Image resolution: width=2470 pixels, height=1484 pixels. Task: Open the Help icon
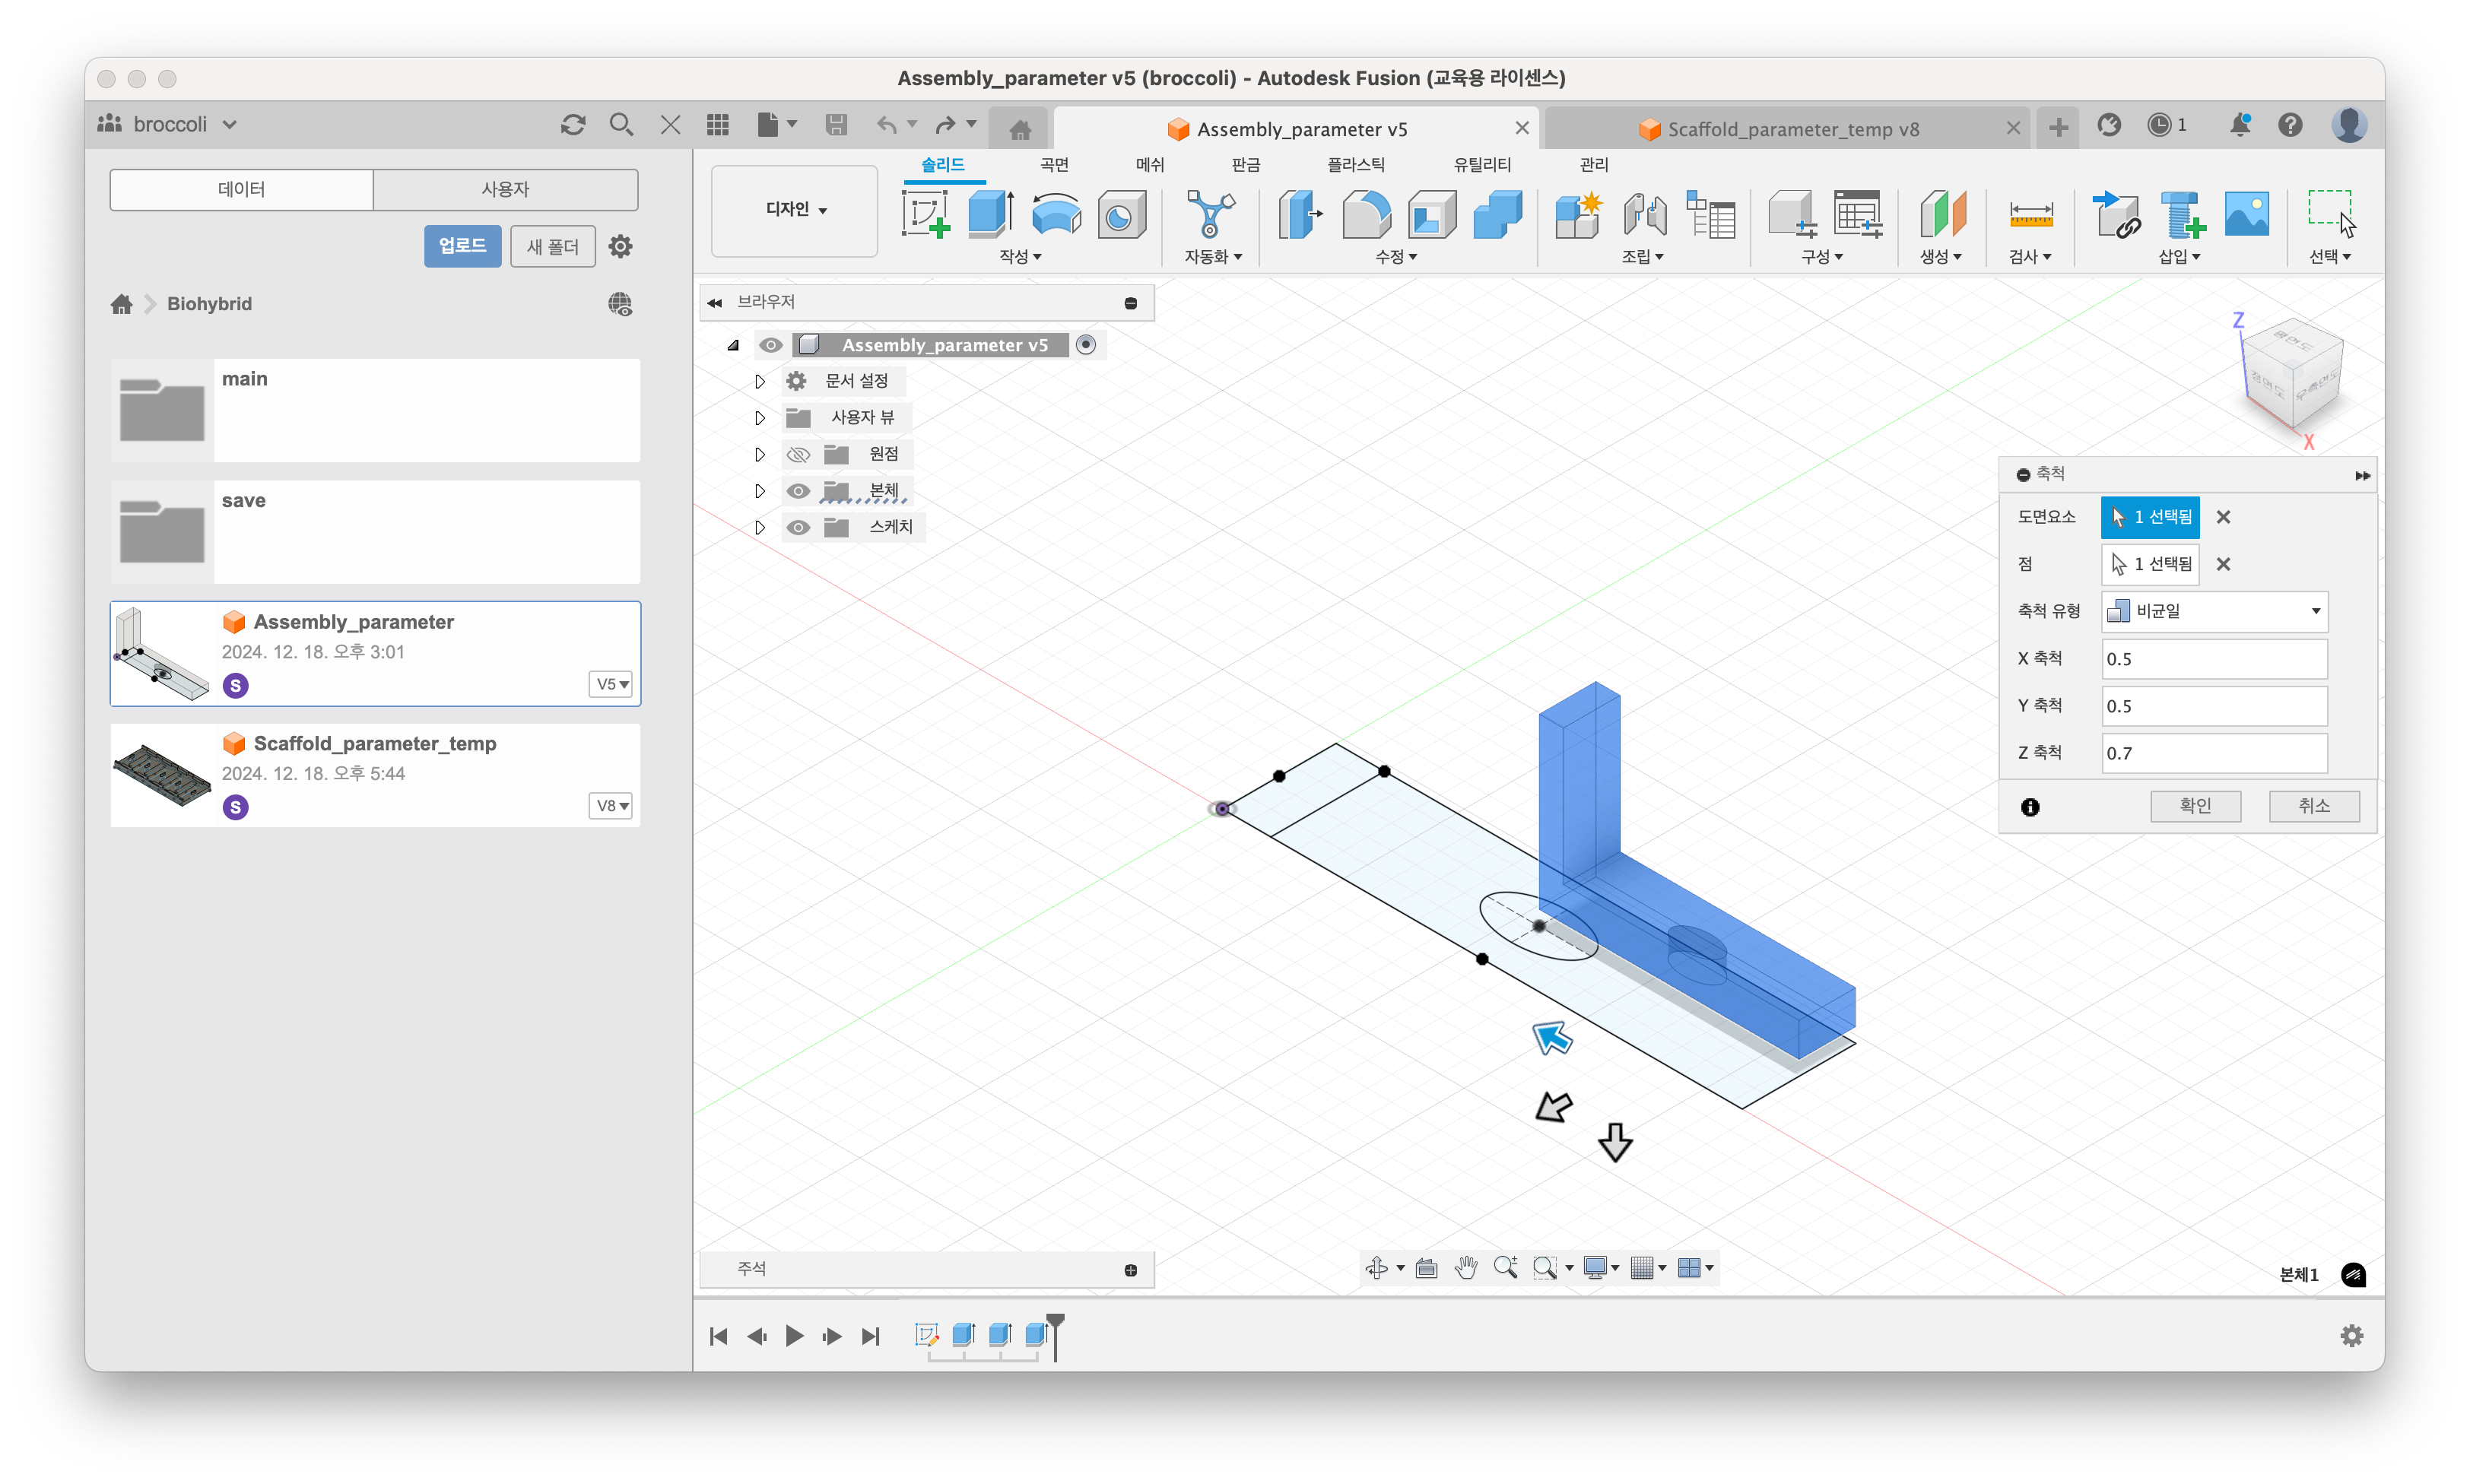tap(2290, 125)
